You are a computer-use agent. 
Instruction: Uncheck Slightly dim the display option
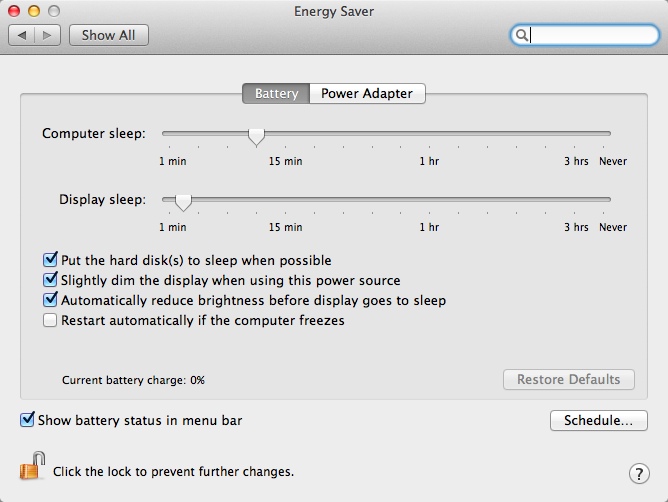pyautogui.click(x=51, y=280)
